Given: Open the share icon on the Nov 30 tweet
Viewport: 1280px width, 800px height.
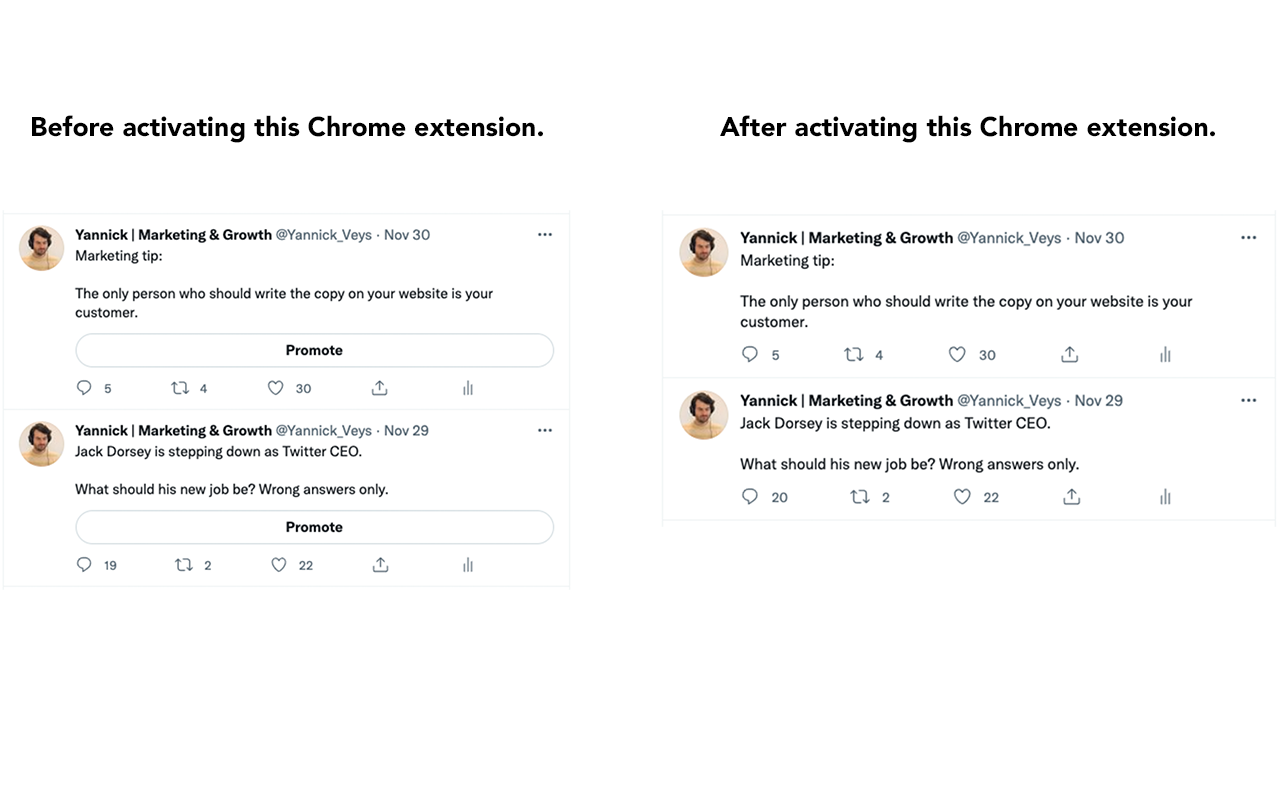Looking at the screenshot, I should 379,388.
